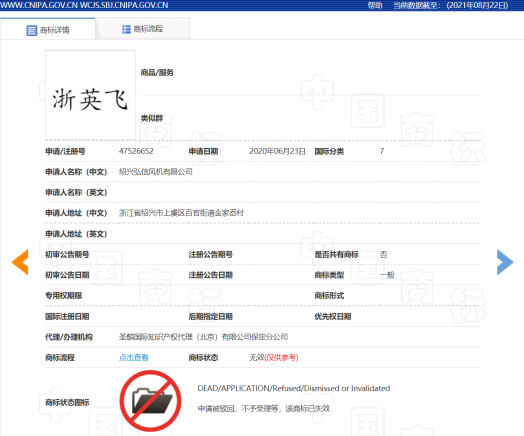The width and height of the screenshot is (524, 436).
Task: Click the blue next-record arrow
Action: [505, 262]
